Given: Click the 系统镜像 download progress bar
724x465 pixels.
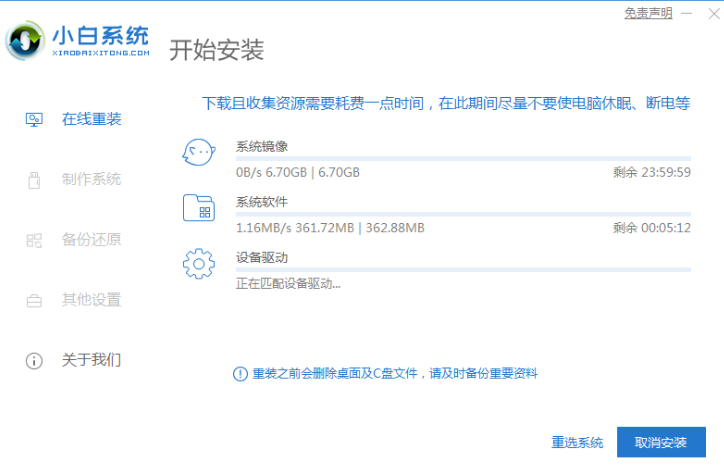Looking at the screenshot, I should [x=463, y=158].
